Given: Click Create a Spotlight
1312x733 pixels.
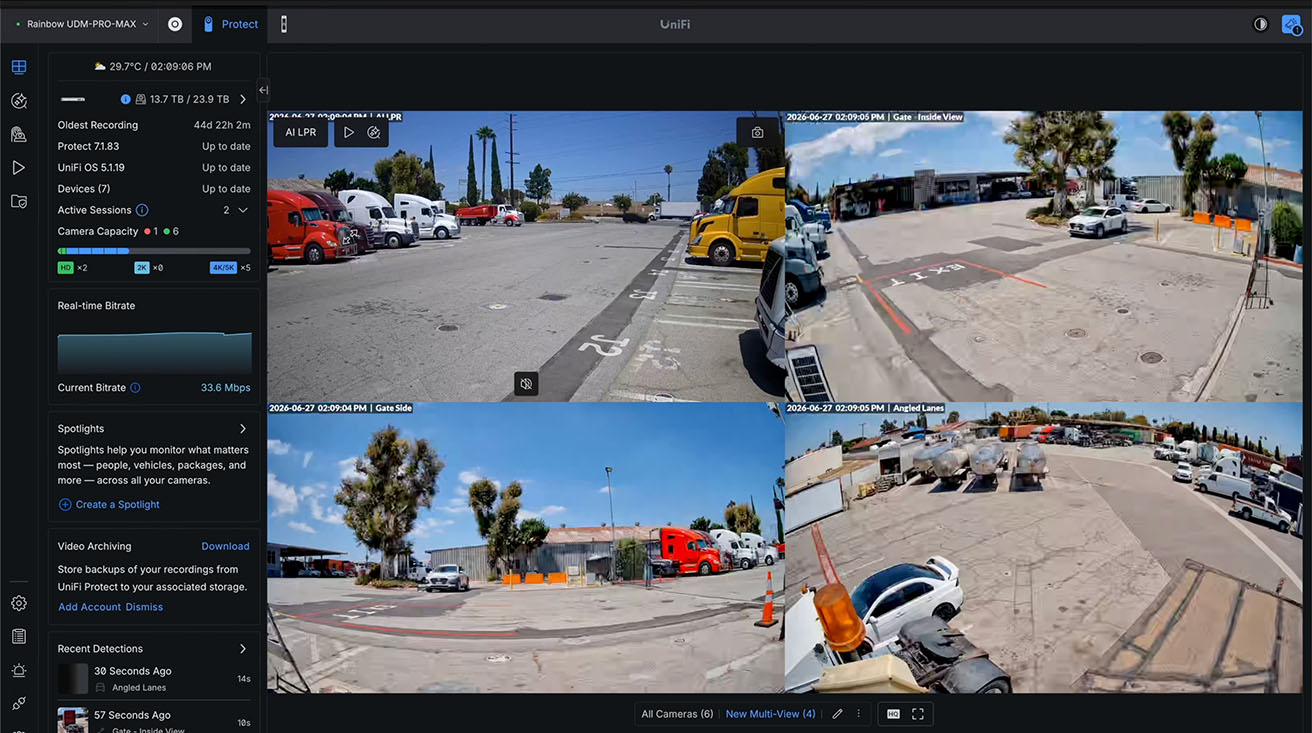Looking at the screenshot, I should pos(109,505).
